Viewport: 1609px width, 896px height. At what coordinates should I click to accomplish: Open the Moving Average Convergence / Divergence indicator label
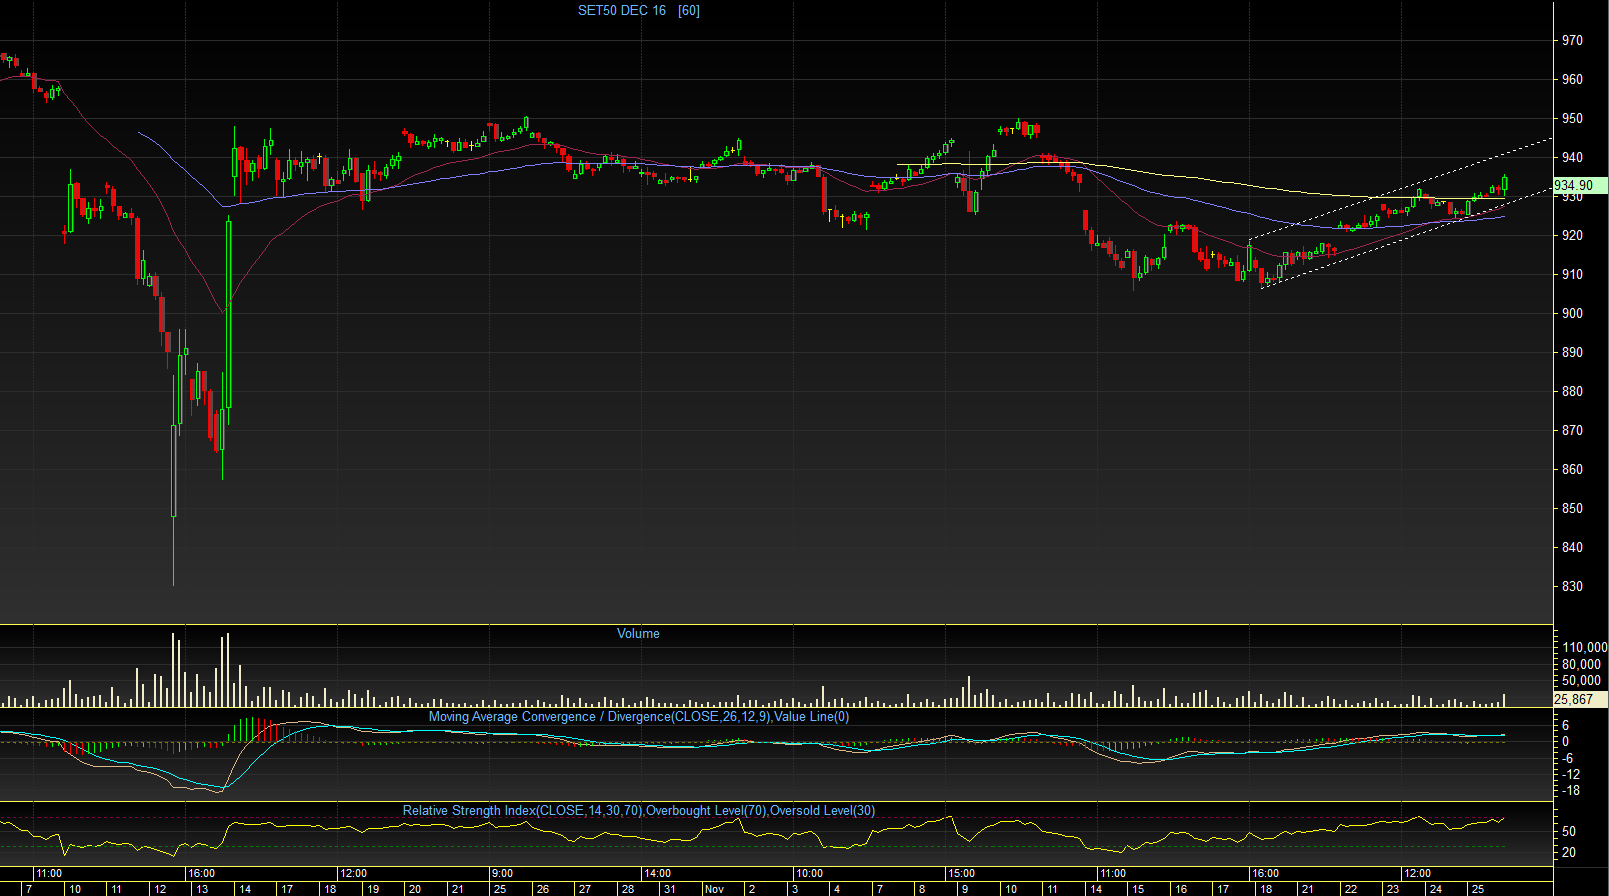coord(638,717)
